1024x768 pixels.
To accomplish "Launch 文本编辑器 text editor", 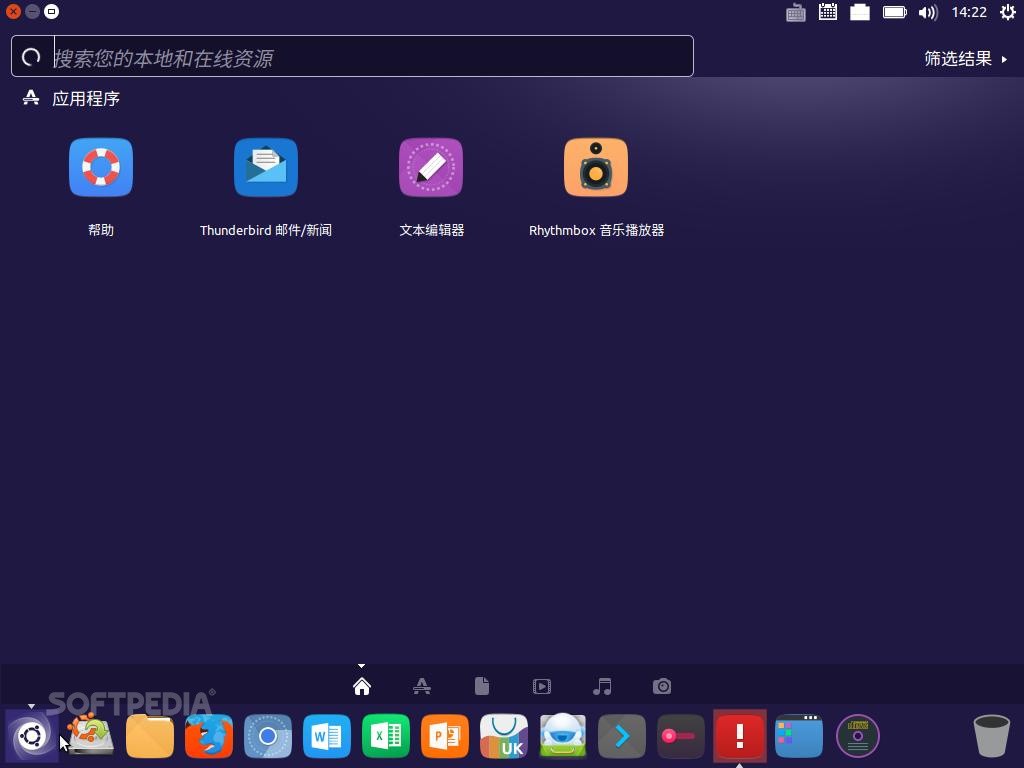I will coord(431,167).
